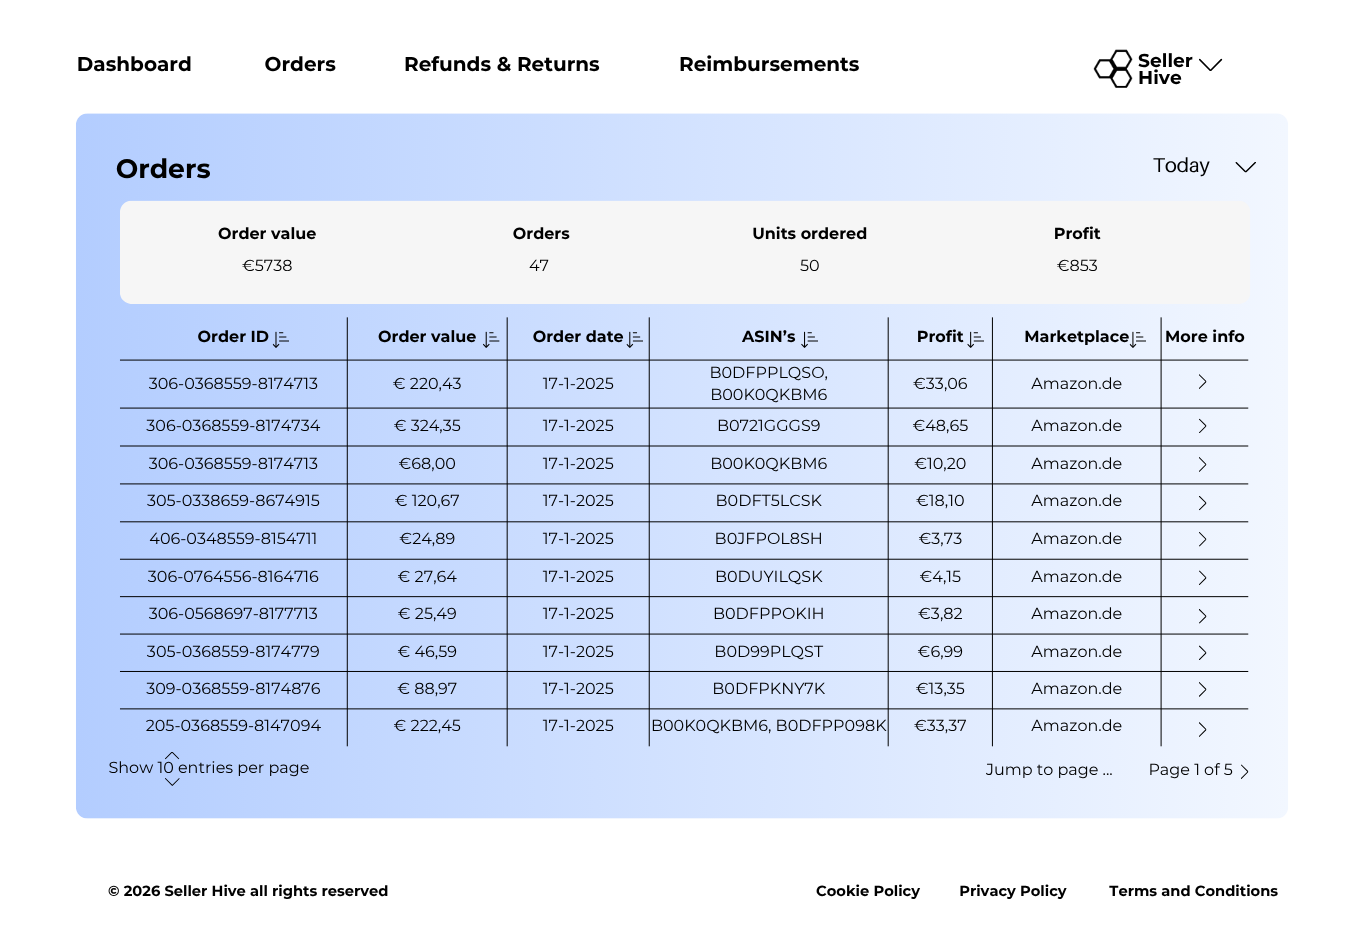Select ASIN B0DFPKNY7K cell
The height and width of the screenshot is (932, 1366).
pos(768,689)
